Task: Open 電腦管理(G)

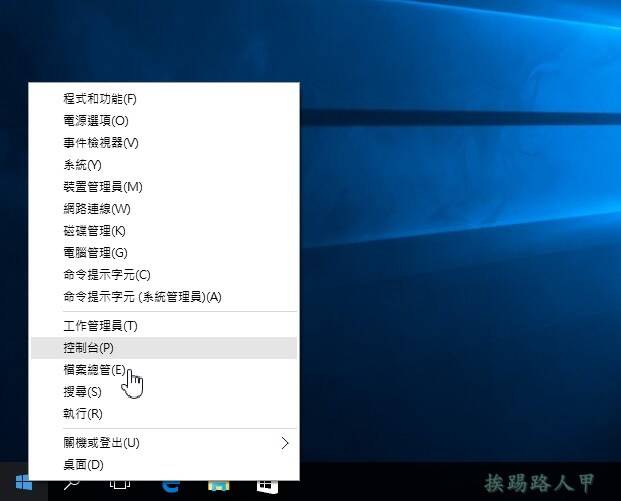Action: [164, 253]
